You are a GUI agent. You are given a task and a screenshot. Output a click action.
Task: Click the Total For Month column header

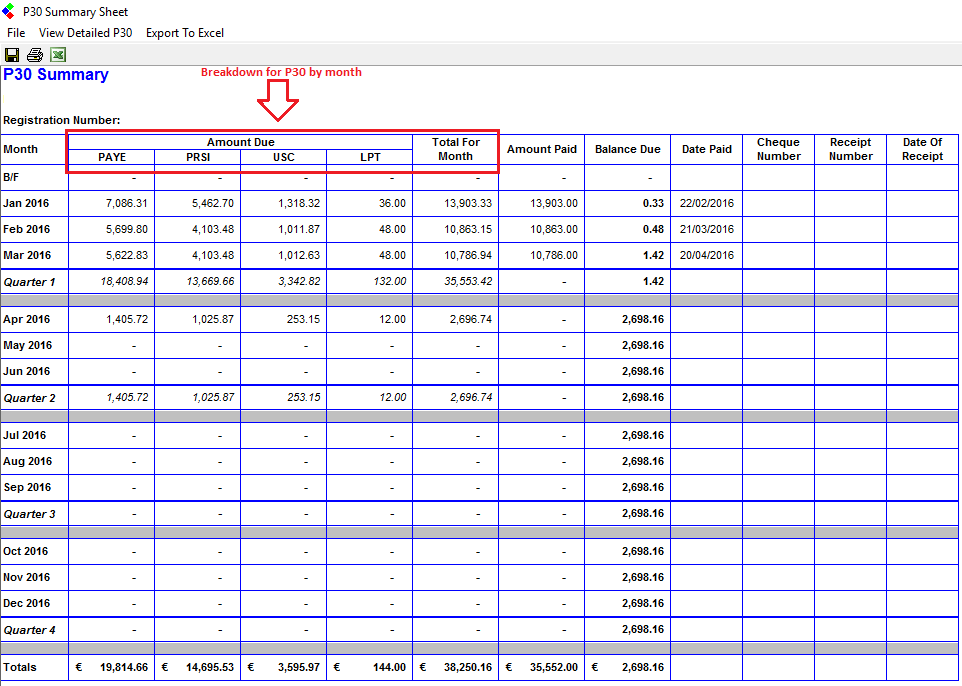pyautogui.click(x=455, y=150)
